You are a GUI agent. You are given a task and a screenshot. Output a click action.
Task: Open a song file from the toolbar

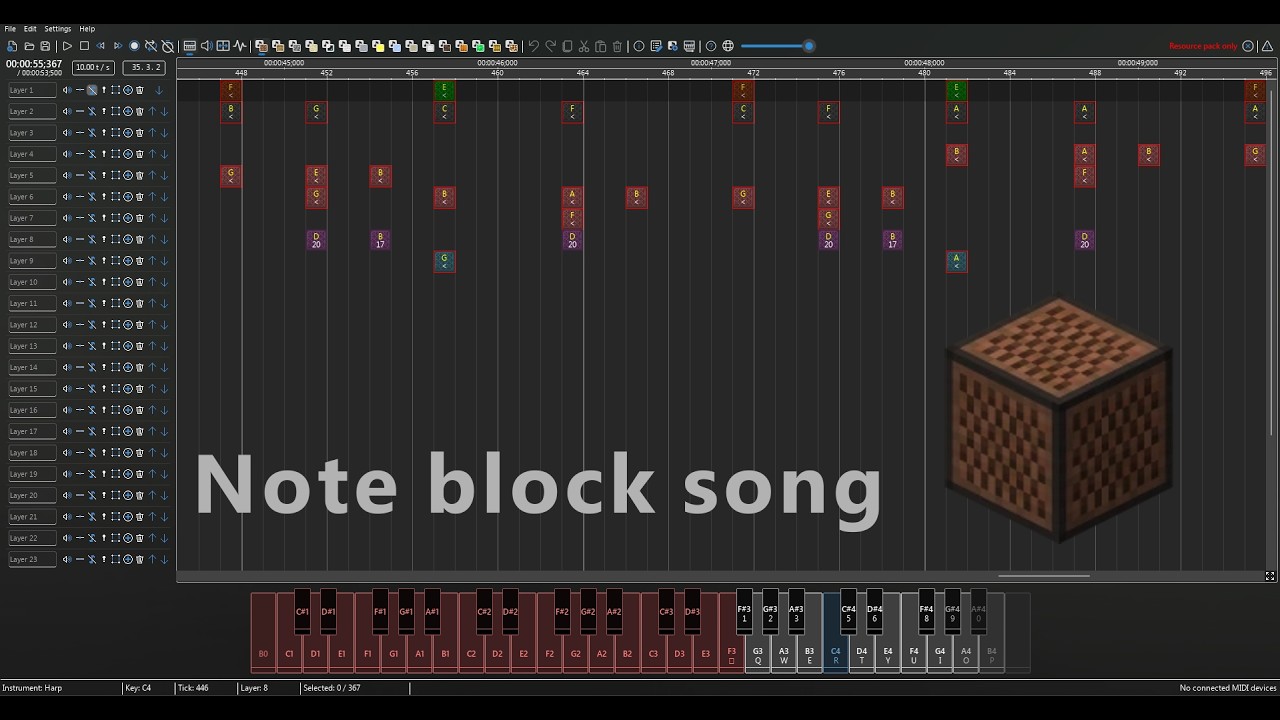click(x=29, y=46)
